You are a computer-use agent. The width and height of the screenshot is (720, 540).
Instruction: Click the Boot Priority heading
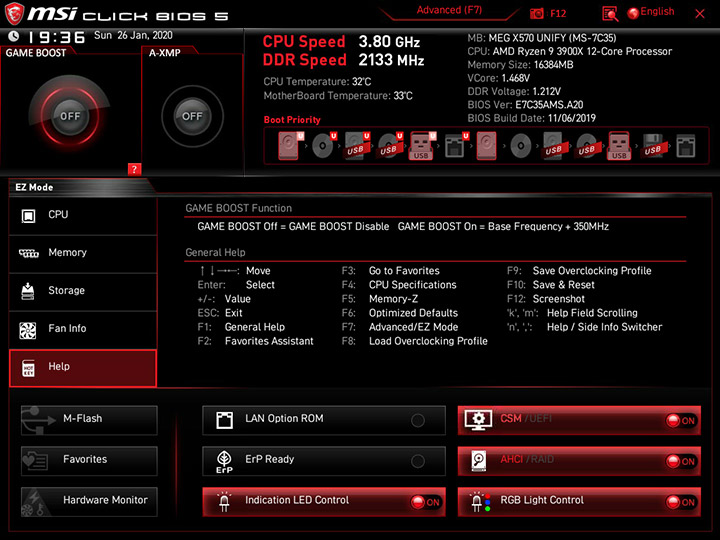(292, 120)
